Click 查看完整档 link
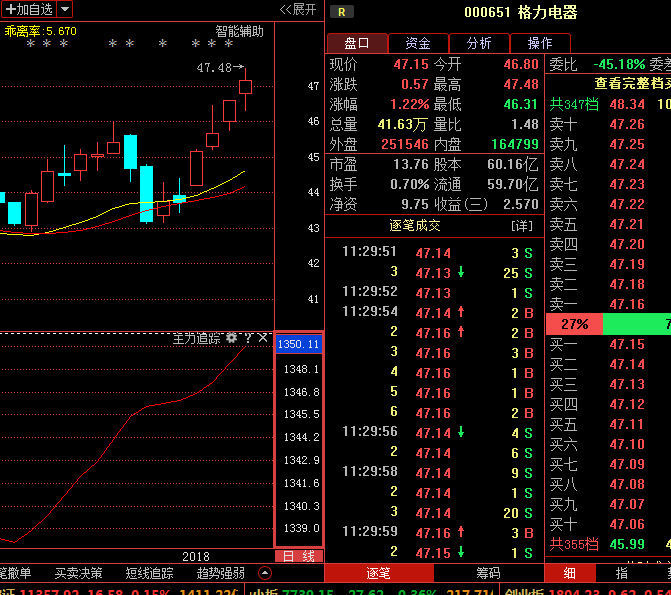This screenshot has width=671, height=595. tap(630, 84)
